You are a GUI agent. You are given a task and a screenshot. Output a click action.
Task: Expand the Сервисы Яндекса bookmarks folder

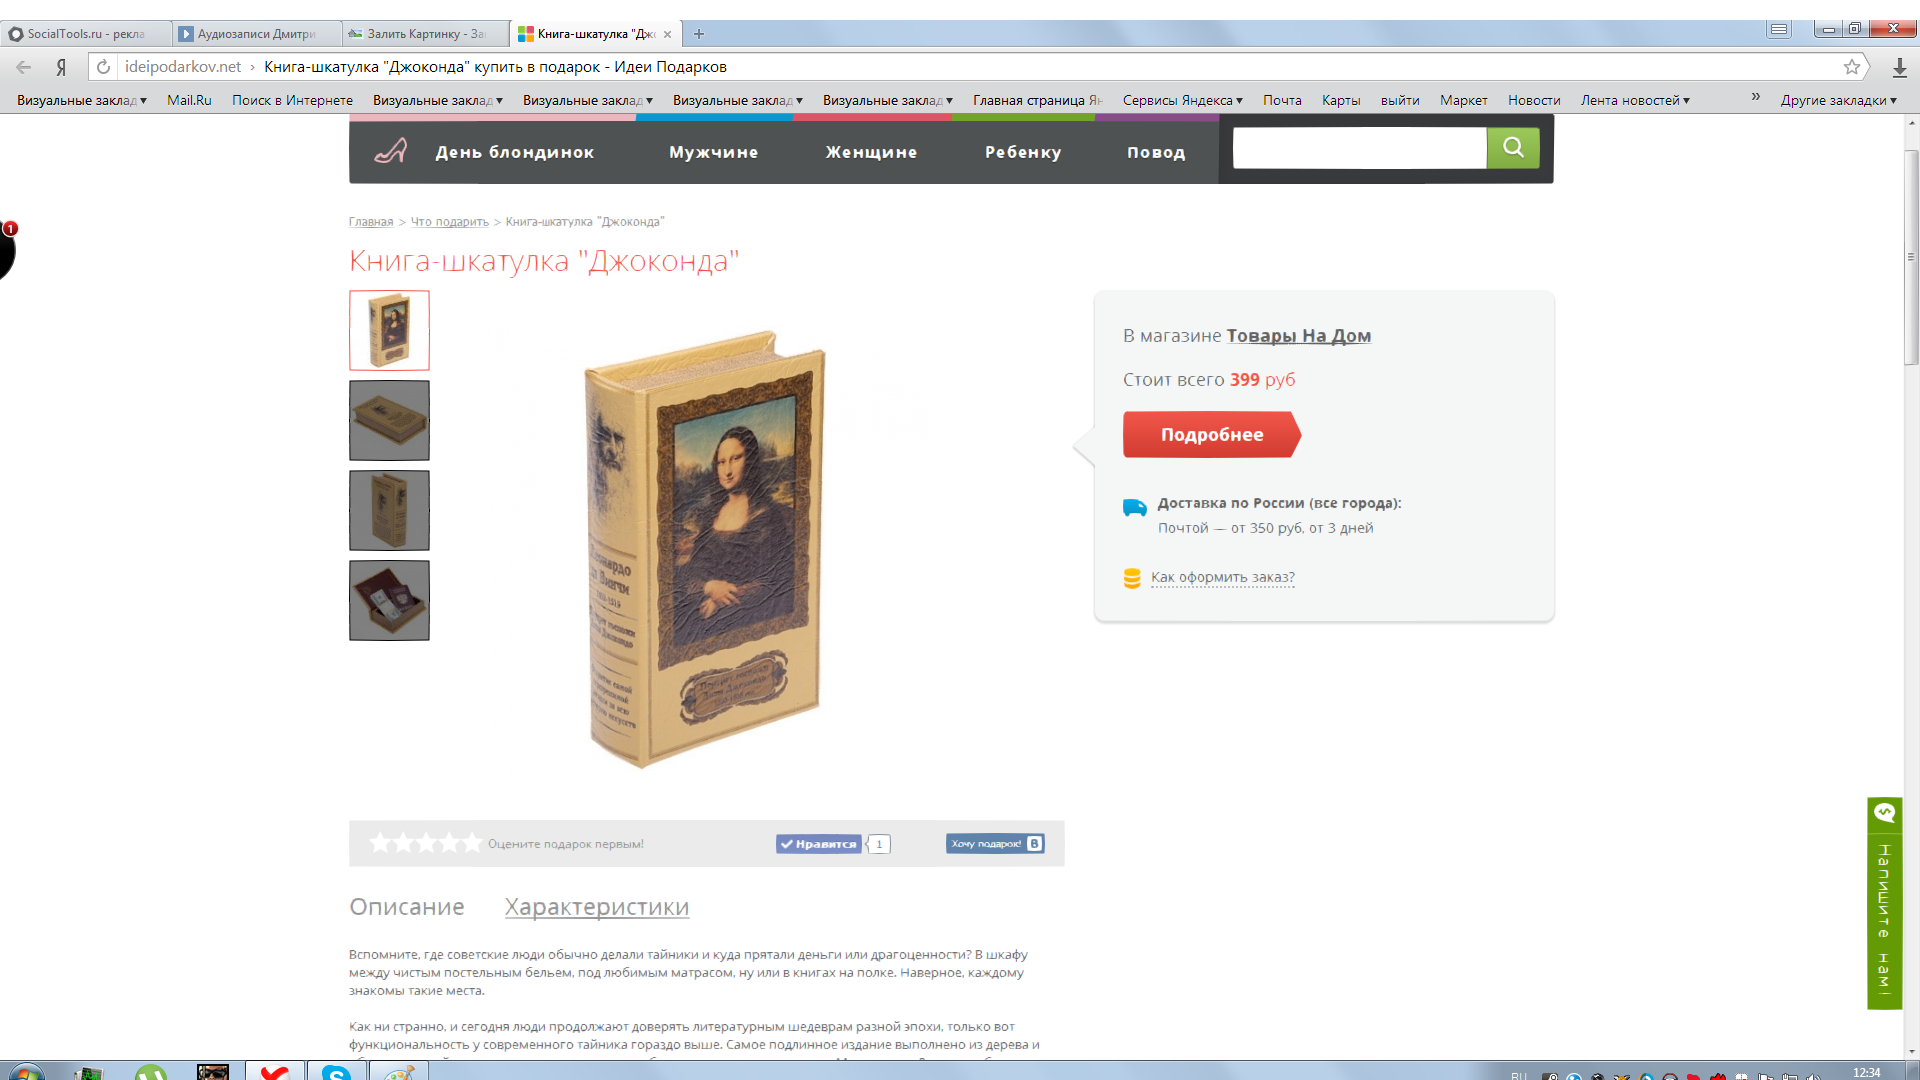tap(1182, 100)
